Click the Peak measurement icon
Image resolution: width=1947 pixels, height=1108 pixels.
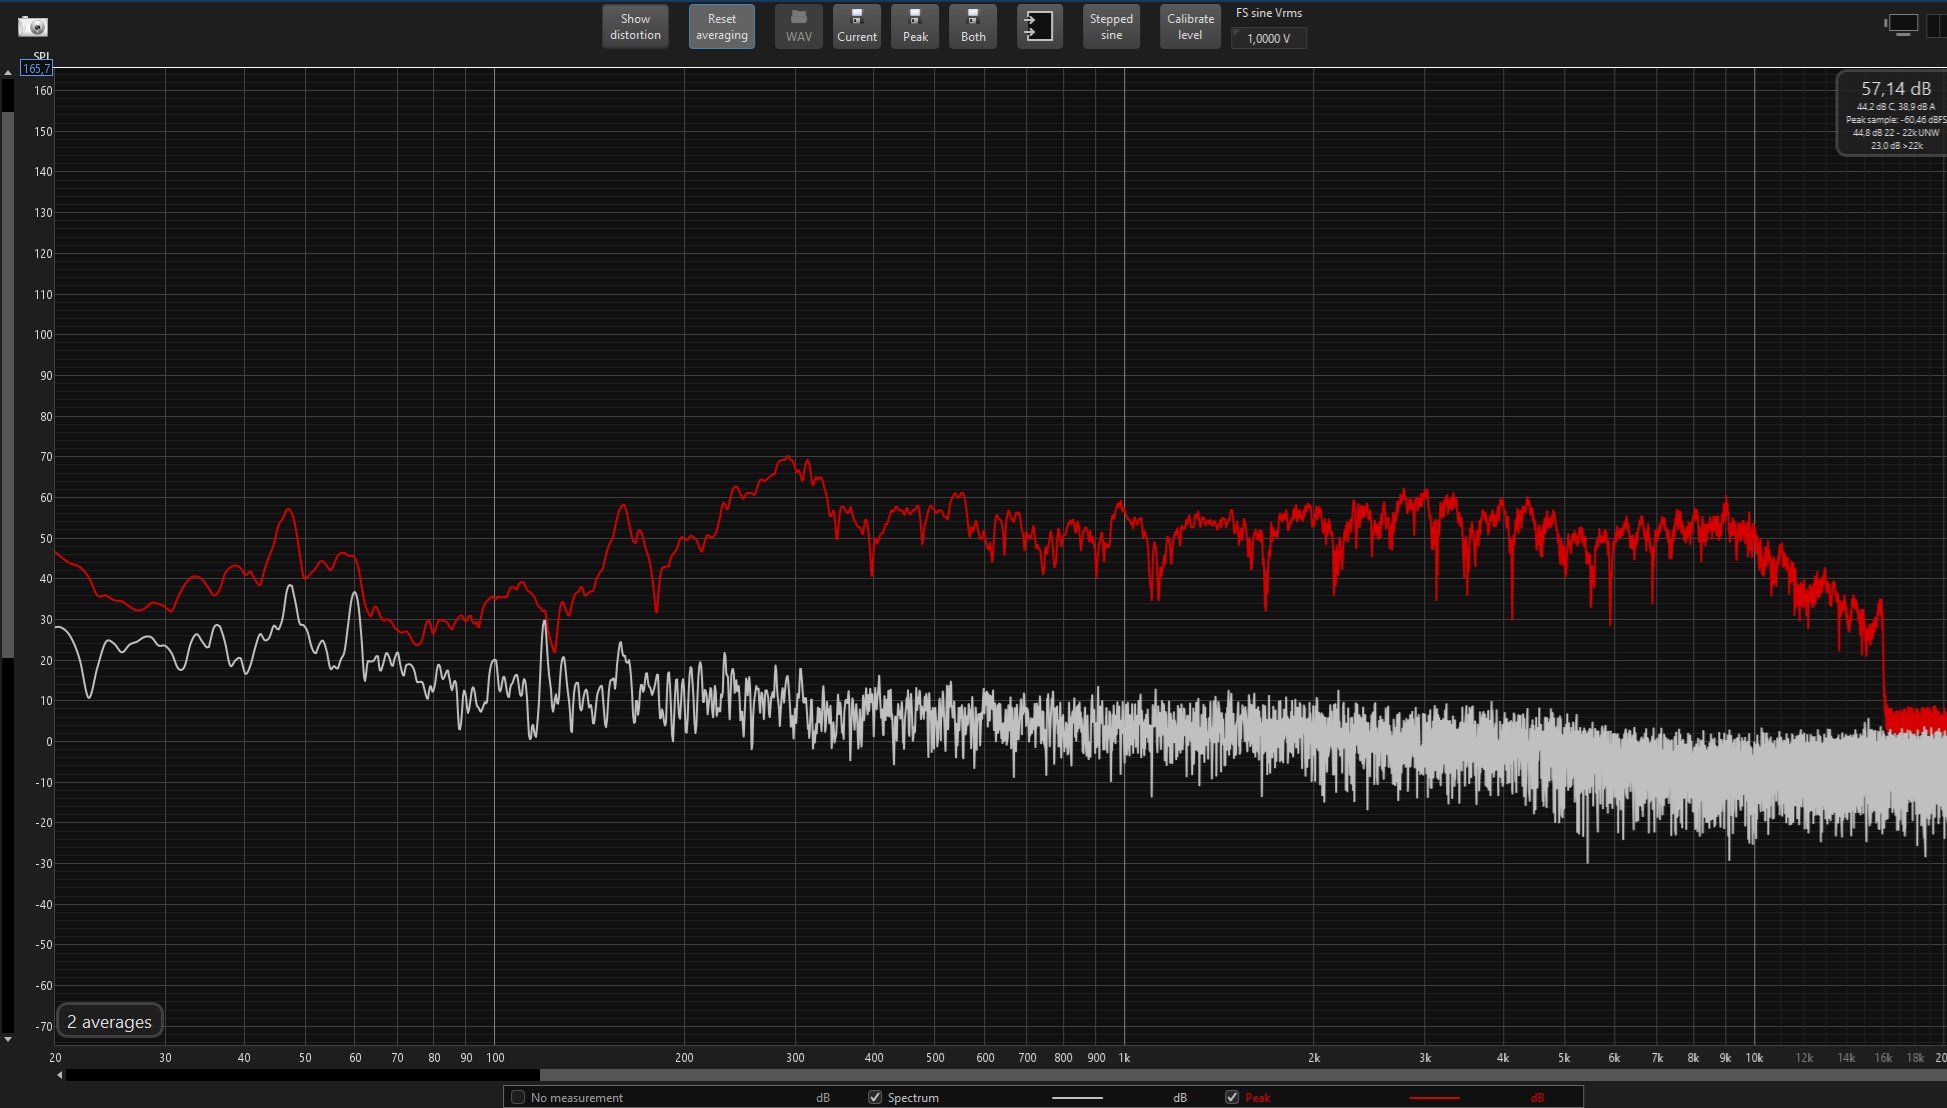point(913,27)
